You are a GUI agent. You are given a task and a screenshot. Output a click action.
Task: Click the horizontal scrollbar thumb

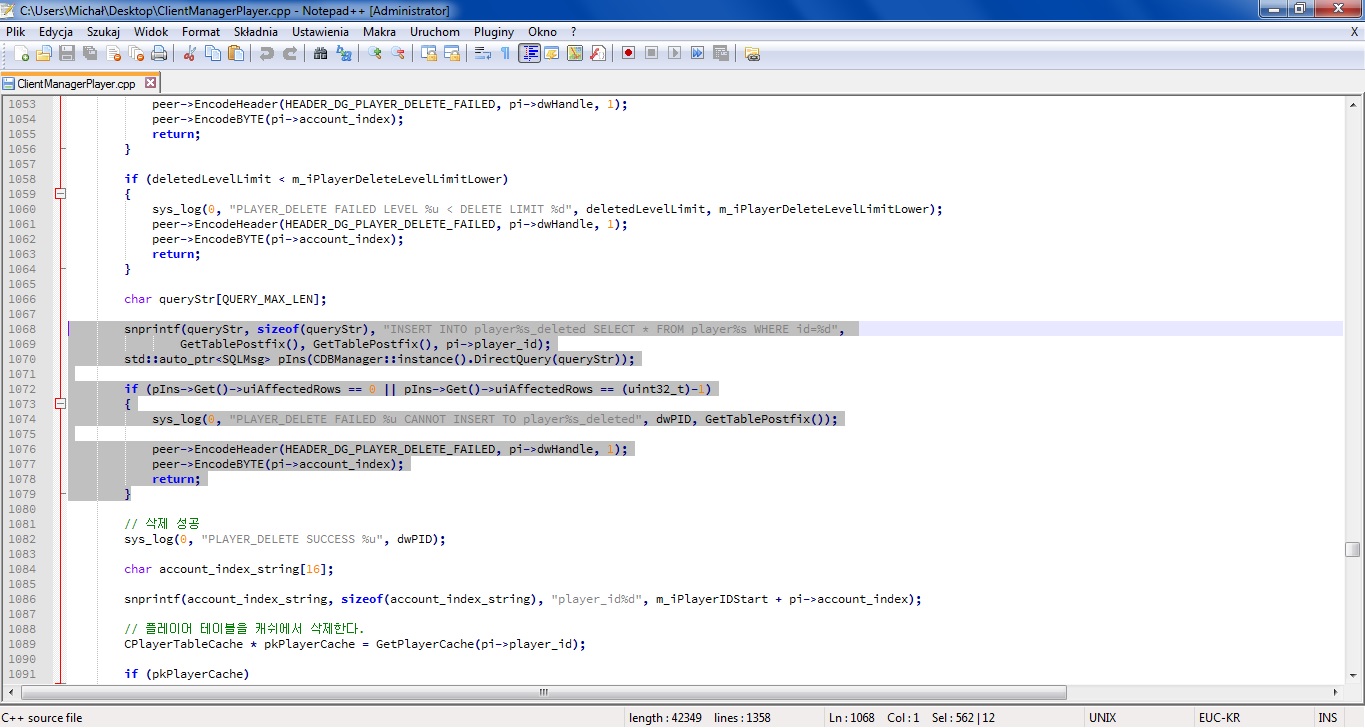point(544,692)
